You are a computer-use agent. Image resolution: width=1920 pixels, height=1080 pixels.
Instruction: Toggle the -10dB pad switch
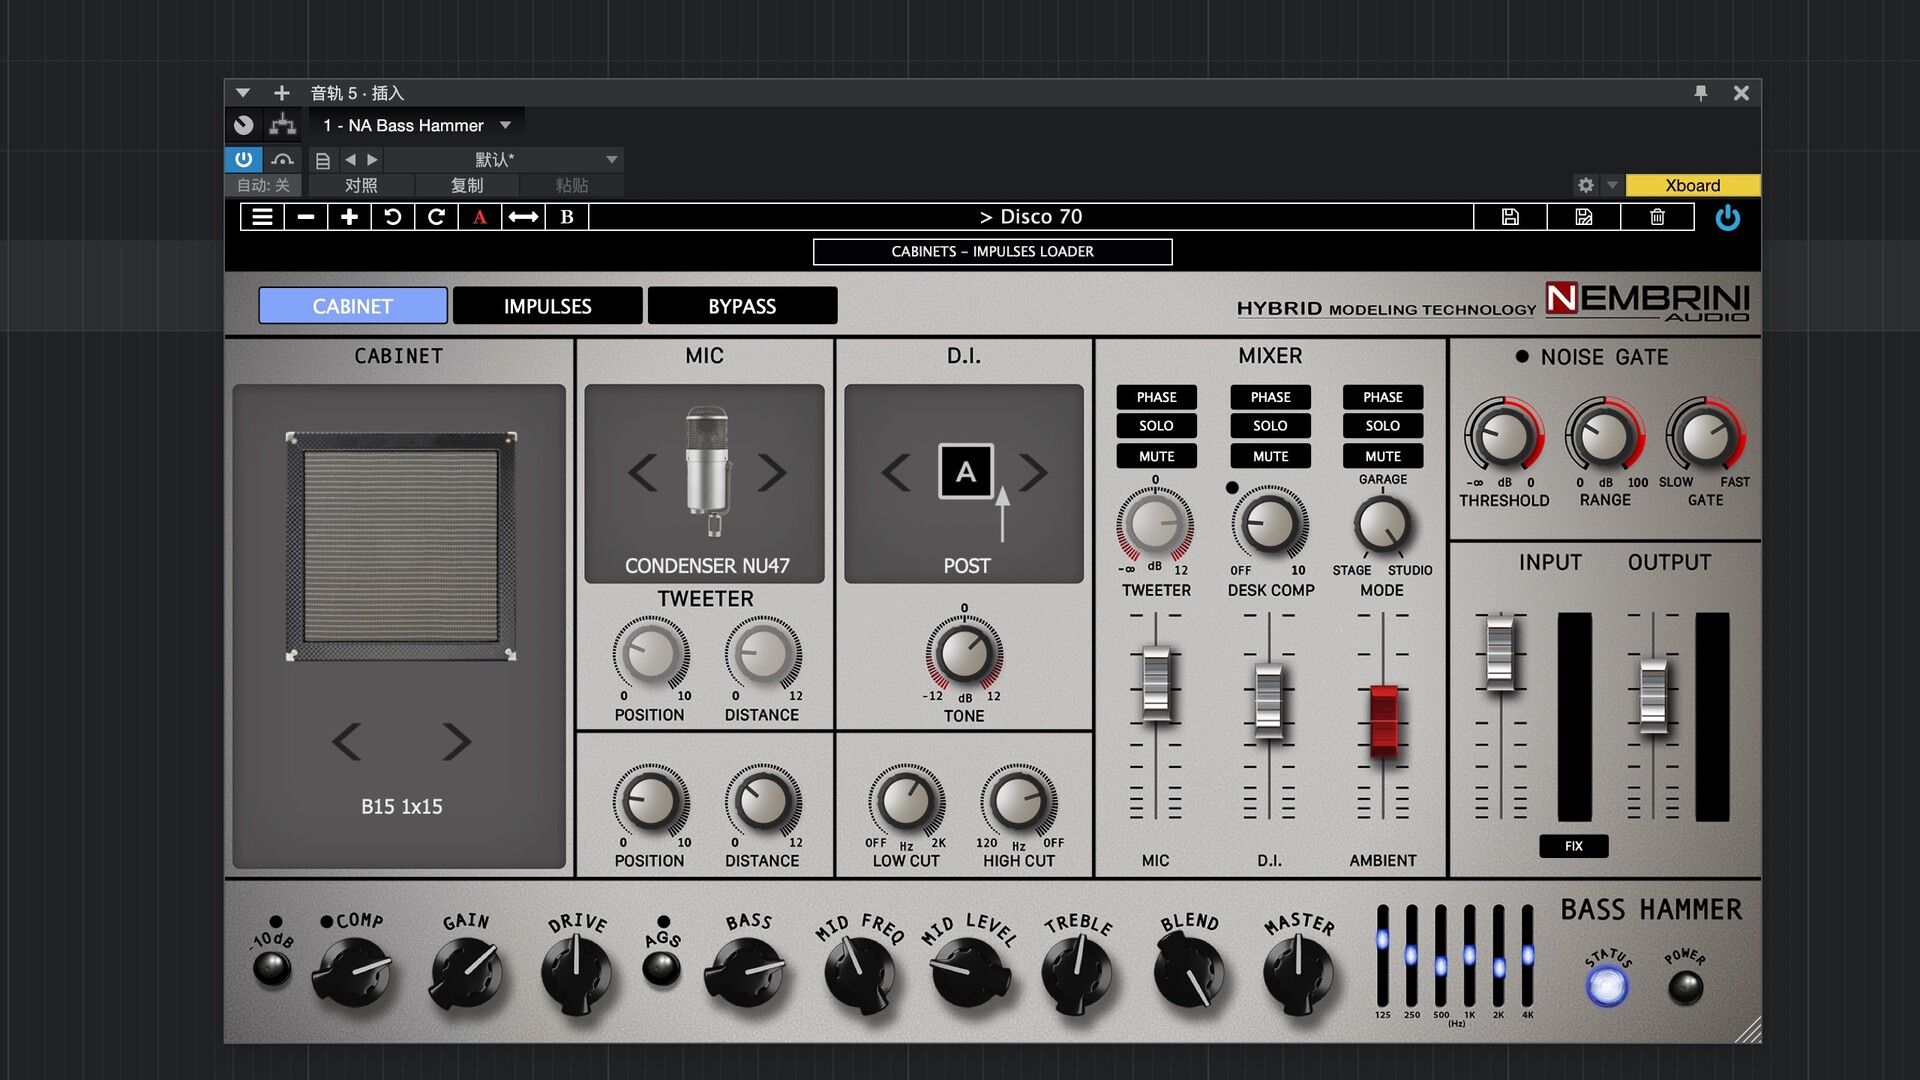click(272, 968)
